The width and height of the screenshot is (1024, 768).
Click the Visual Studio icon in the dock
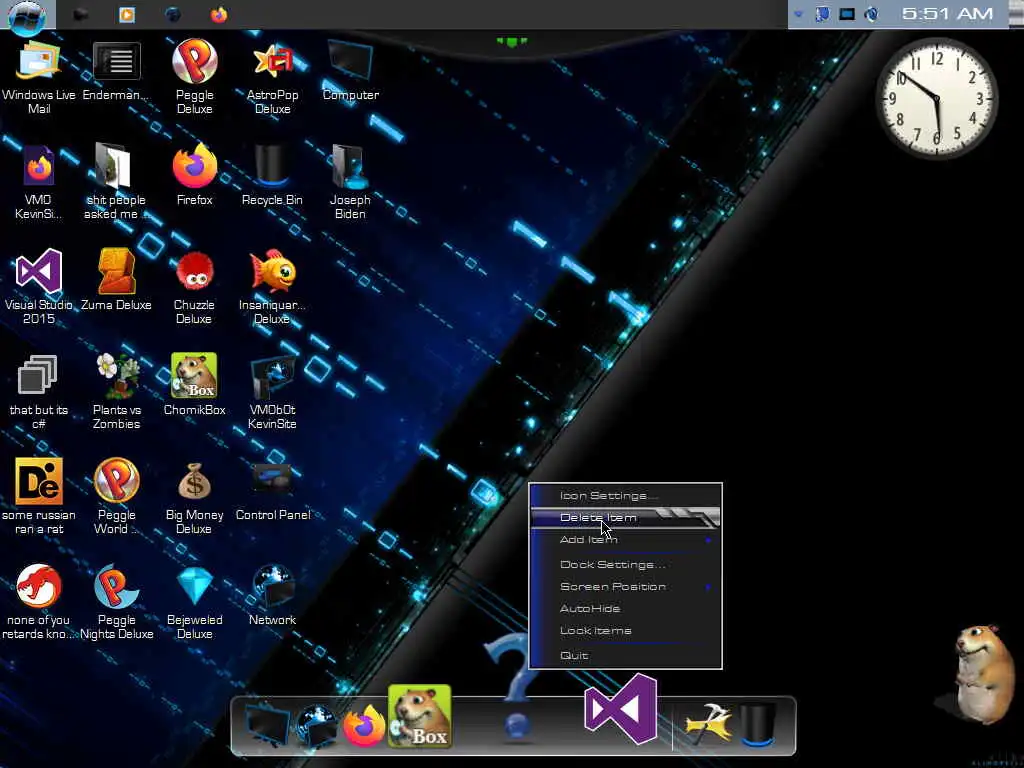click(x=620, y=709)
